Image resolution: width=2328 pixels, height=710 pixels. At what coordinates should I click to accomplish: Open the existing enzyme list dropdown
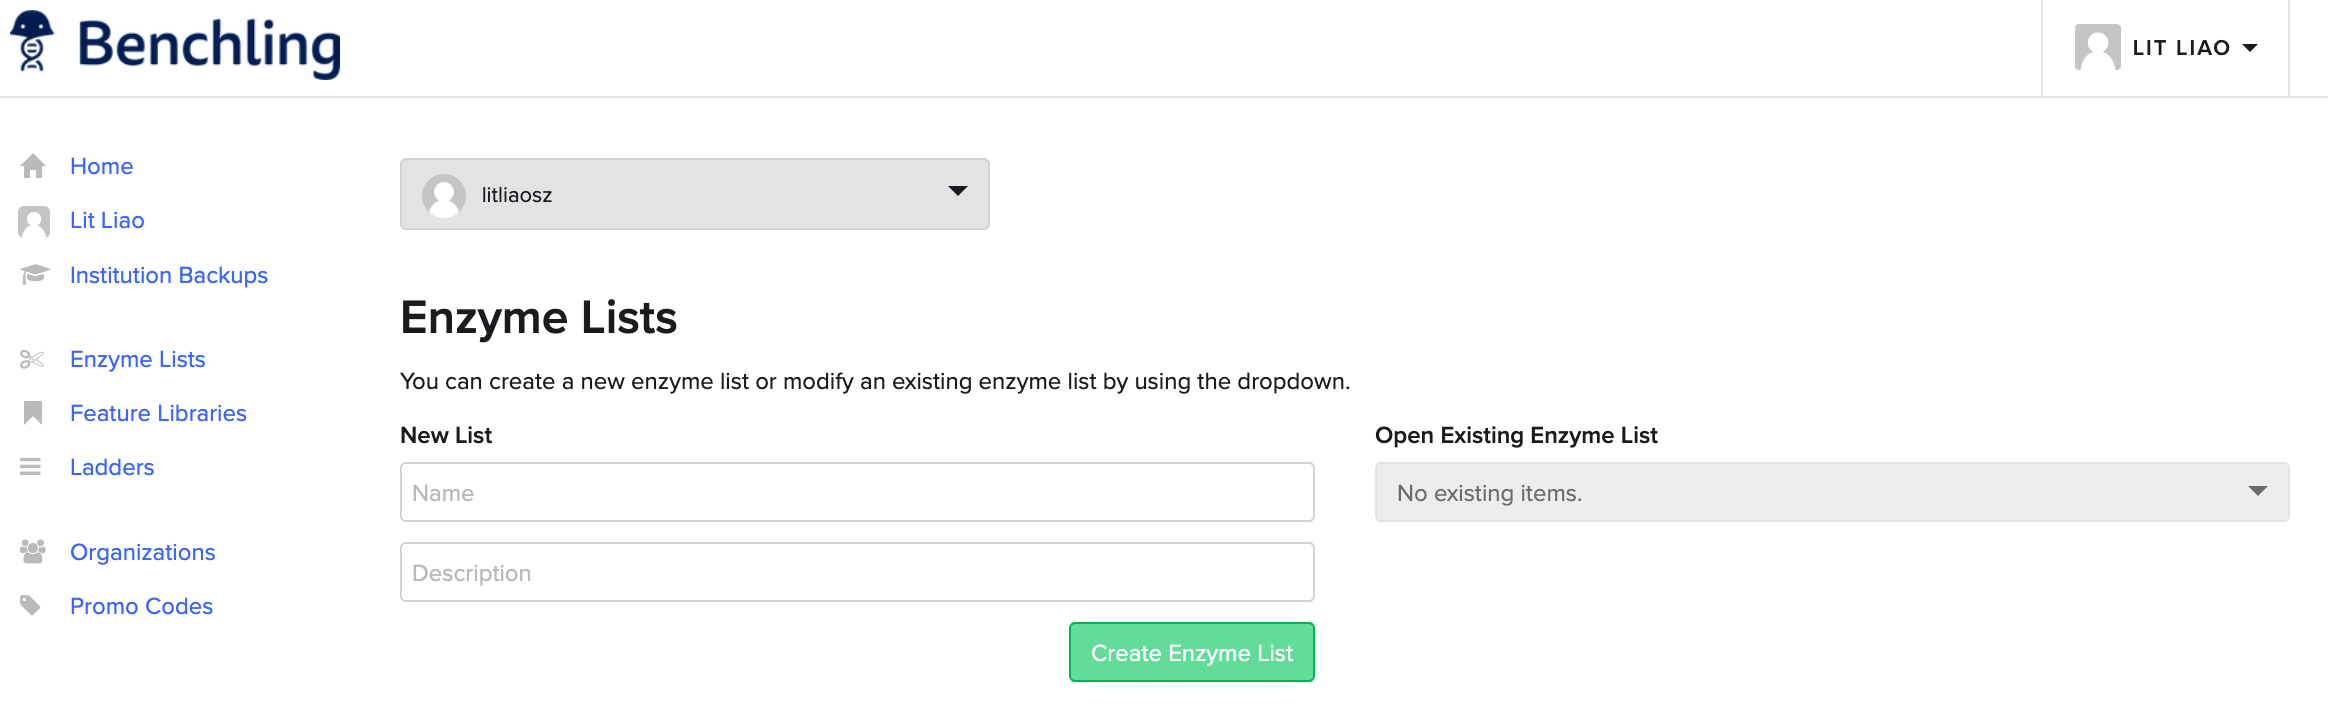coord(1831,492)
